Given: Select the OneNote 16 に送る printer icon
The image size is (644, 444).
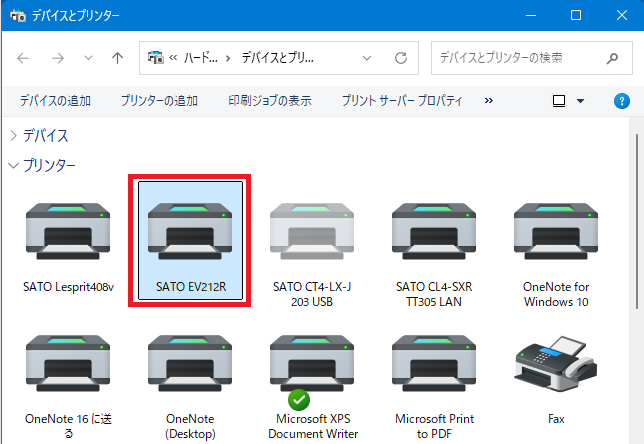Looking at the screenshot, I should point(68,363).
